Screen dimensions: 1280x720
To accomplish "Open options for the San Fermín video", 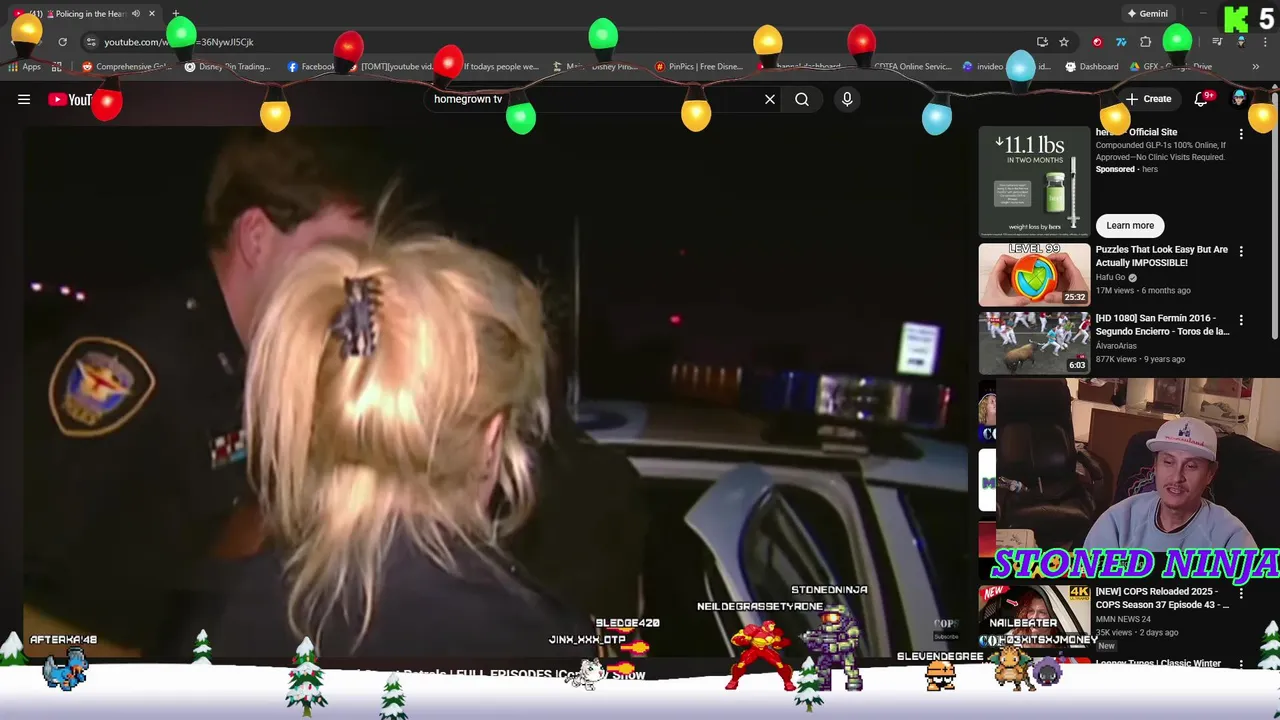I will pos(1241,320).
